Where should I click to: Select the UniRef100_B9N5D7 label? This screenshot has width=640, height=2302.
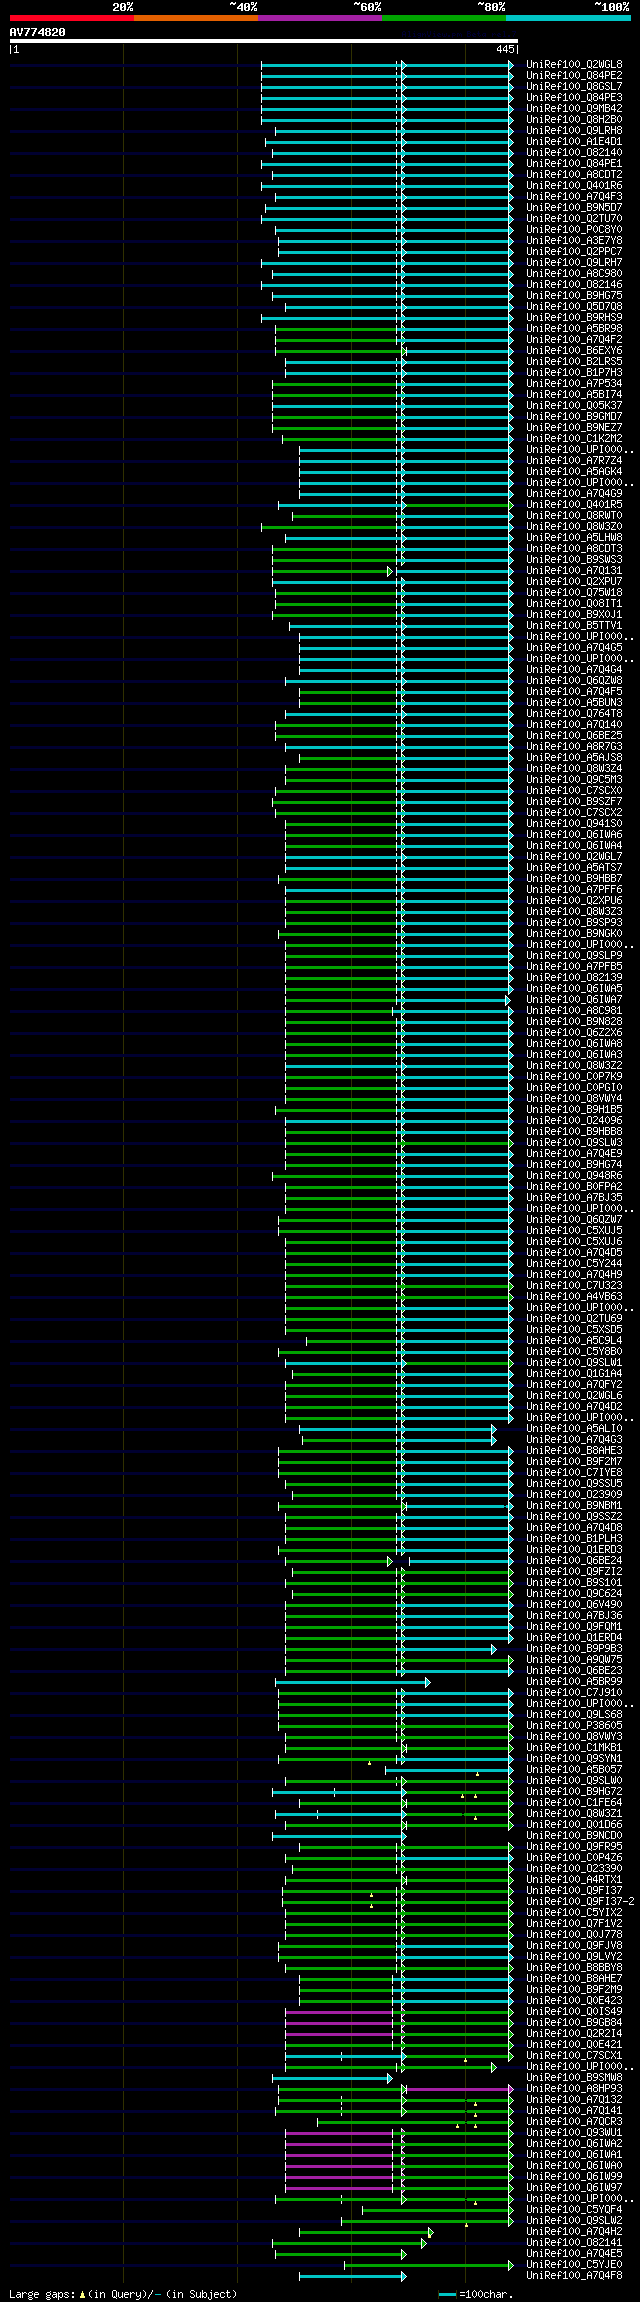574,208
